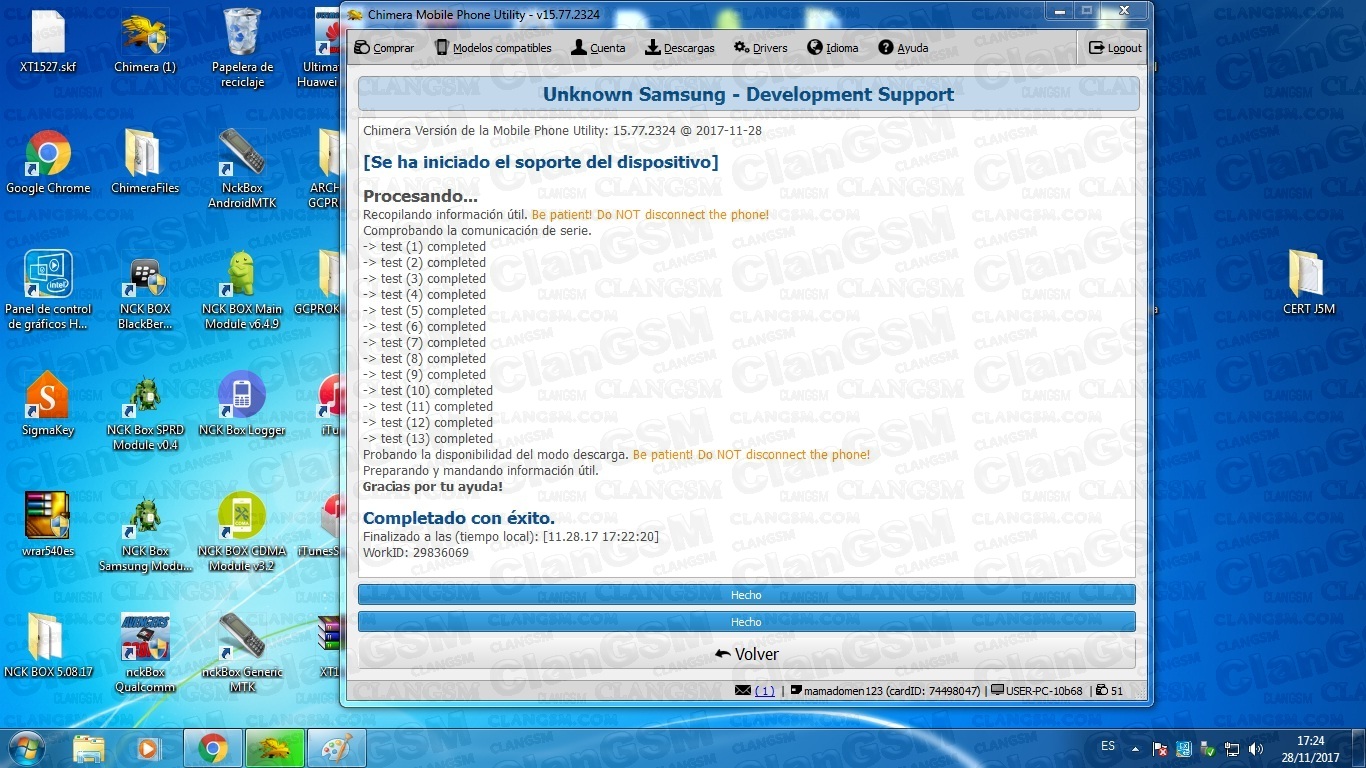Select the NCK BOX 5.08.17 folder
The image size is (1366, 768).
tap(48, 646)
